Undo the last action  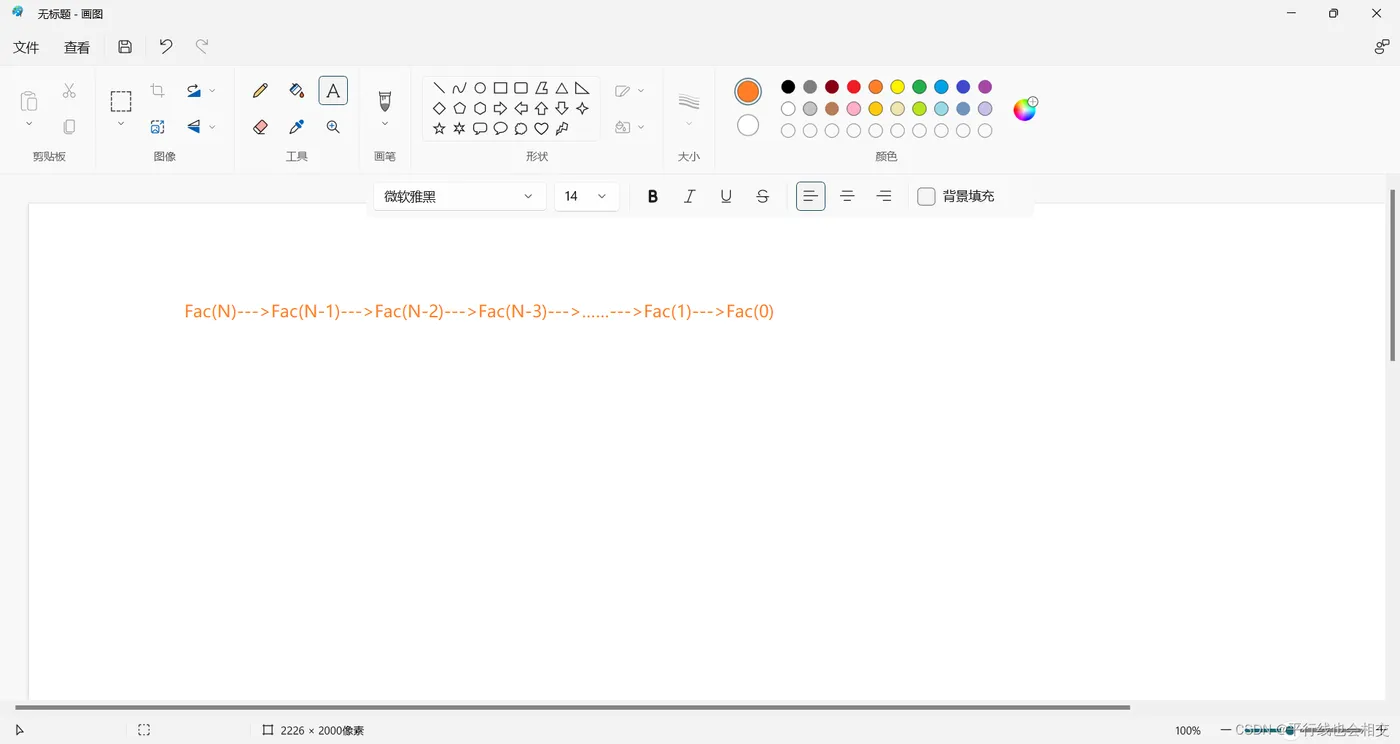(x=166, y=46)
